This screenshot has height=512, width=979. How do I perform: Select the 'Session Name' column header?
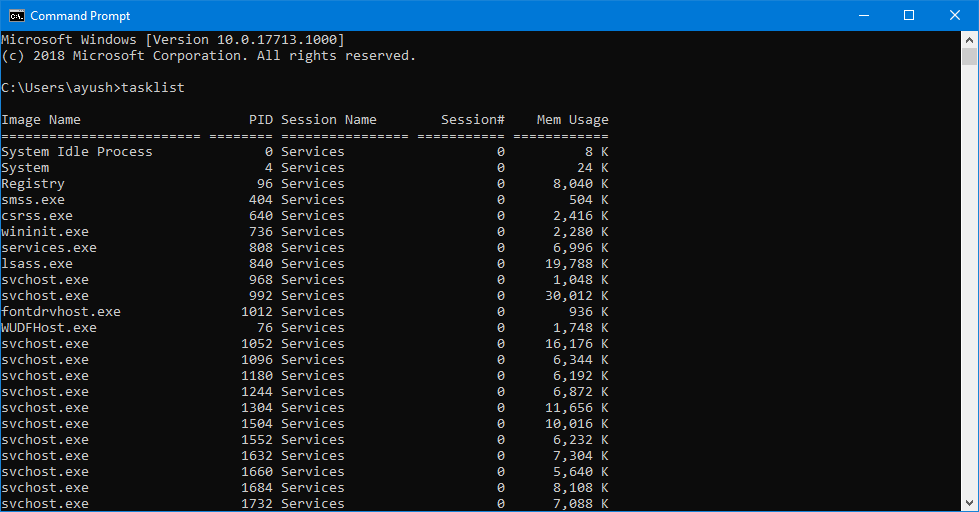click(x=329, y=119)
